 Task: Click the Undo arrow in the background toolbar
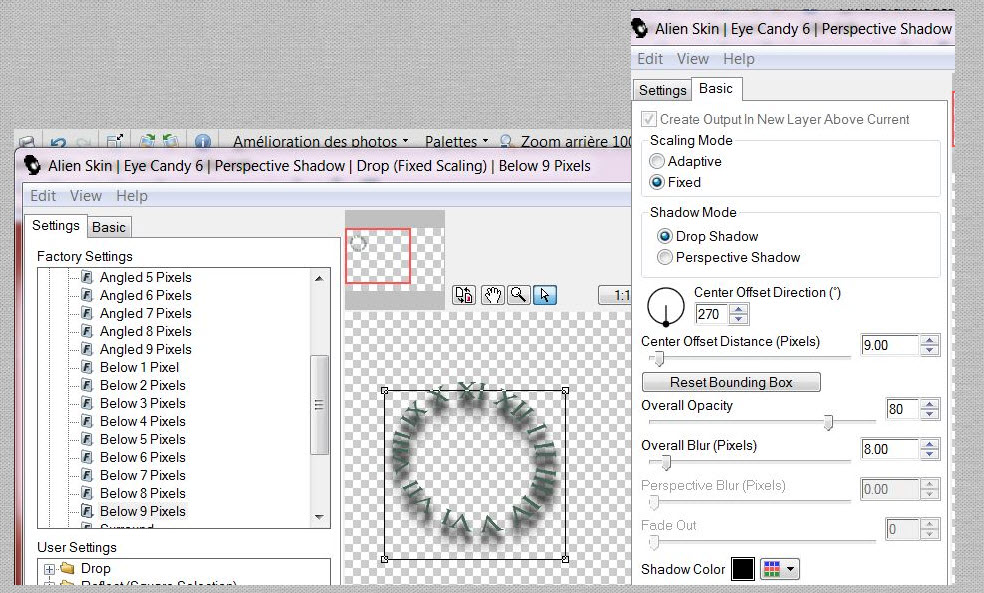coord(58,142)
